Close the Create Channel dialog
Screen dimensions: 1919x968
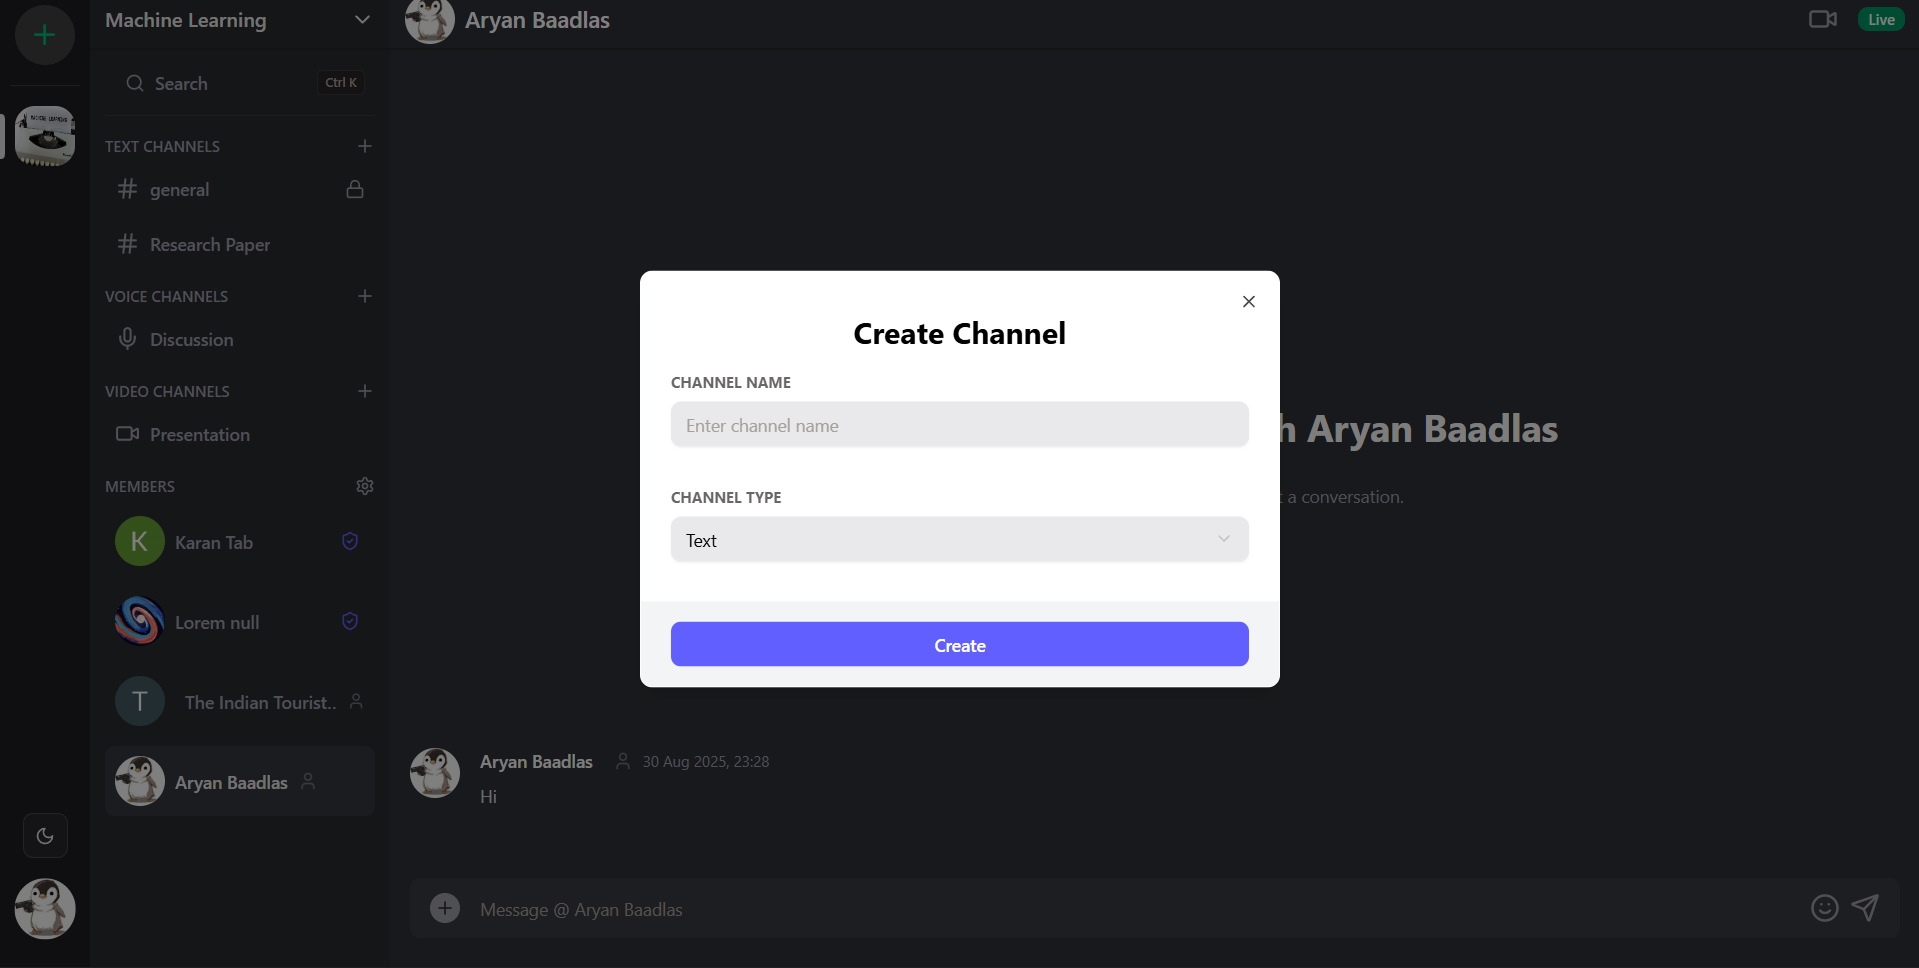point(1248,302)
